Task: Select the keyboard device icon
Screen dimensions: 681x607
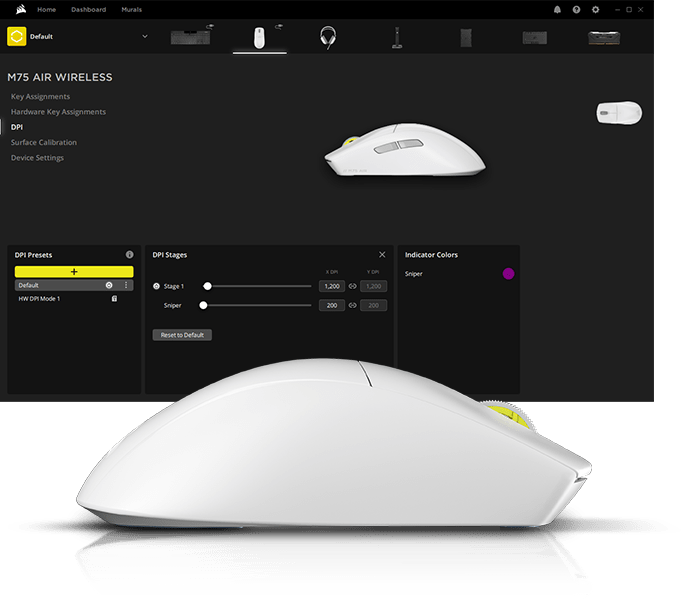Action: (190, 37)
